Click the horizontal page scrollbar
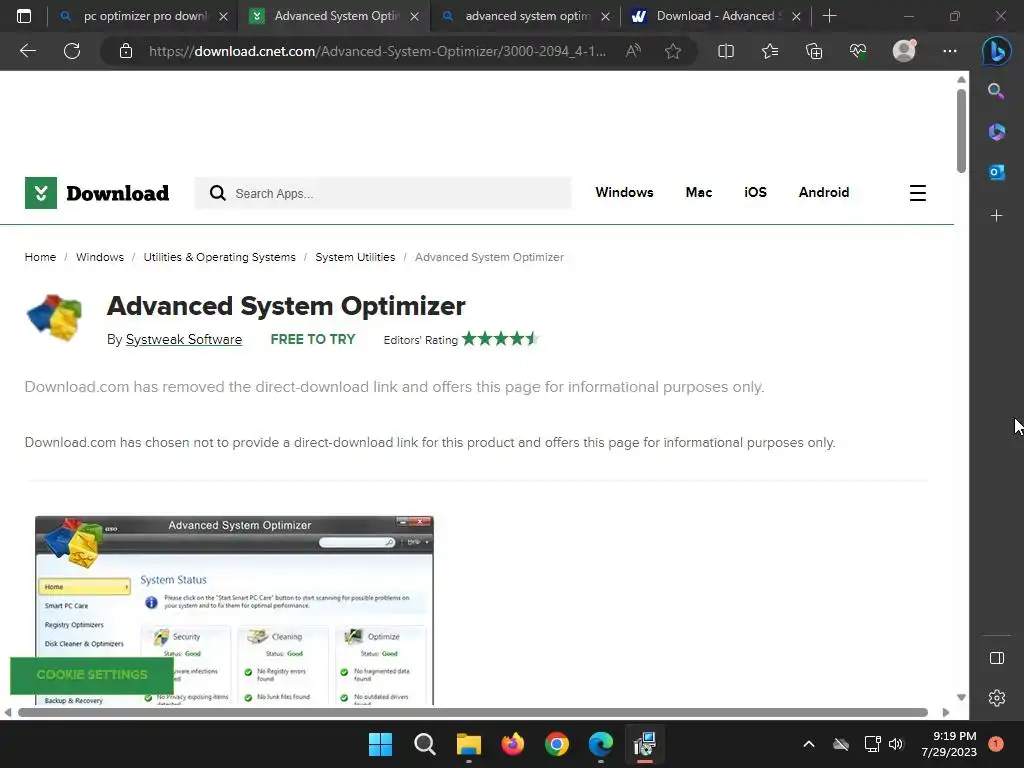 pyautogui.click(x=473, y=712)
